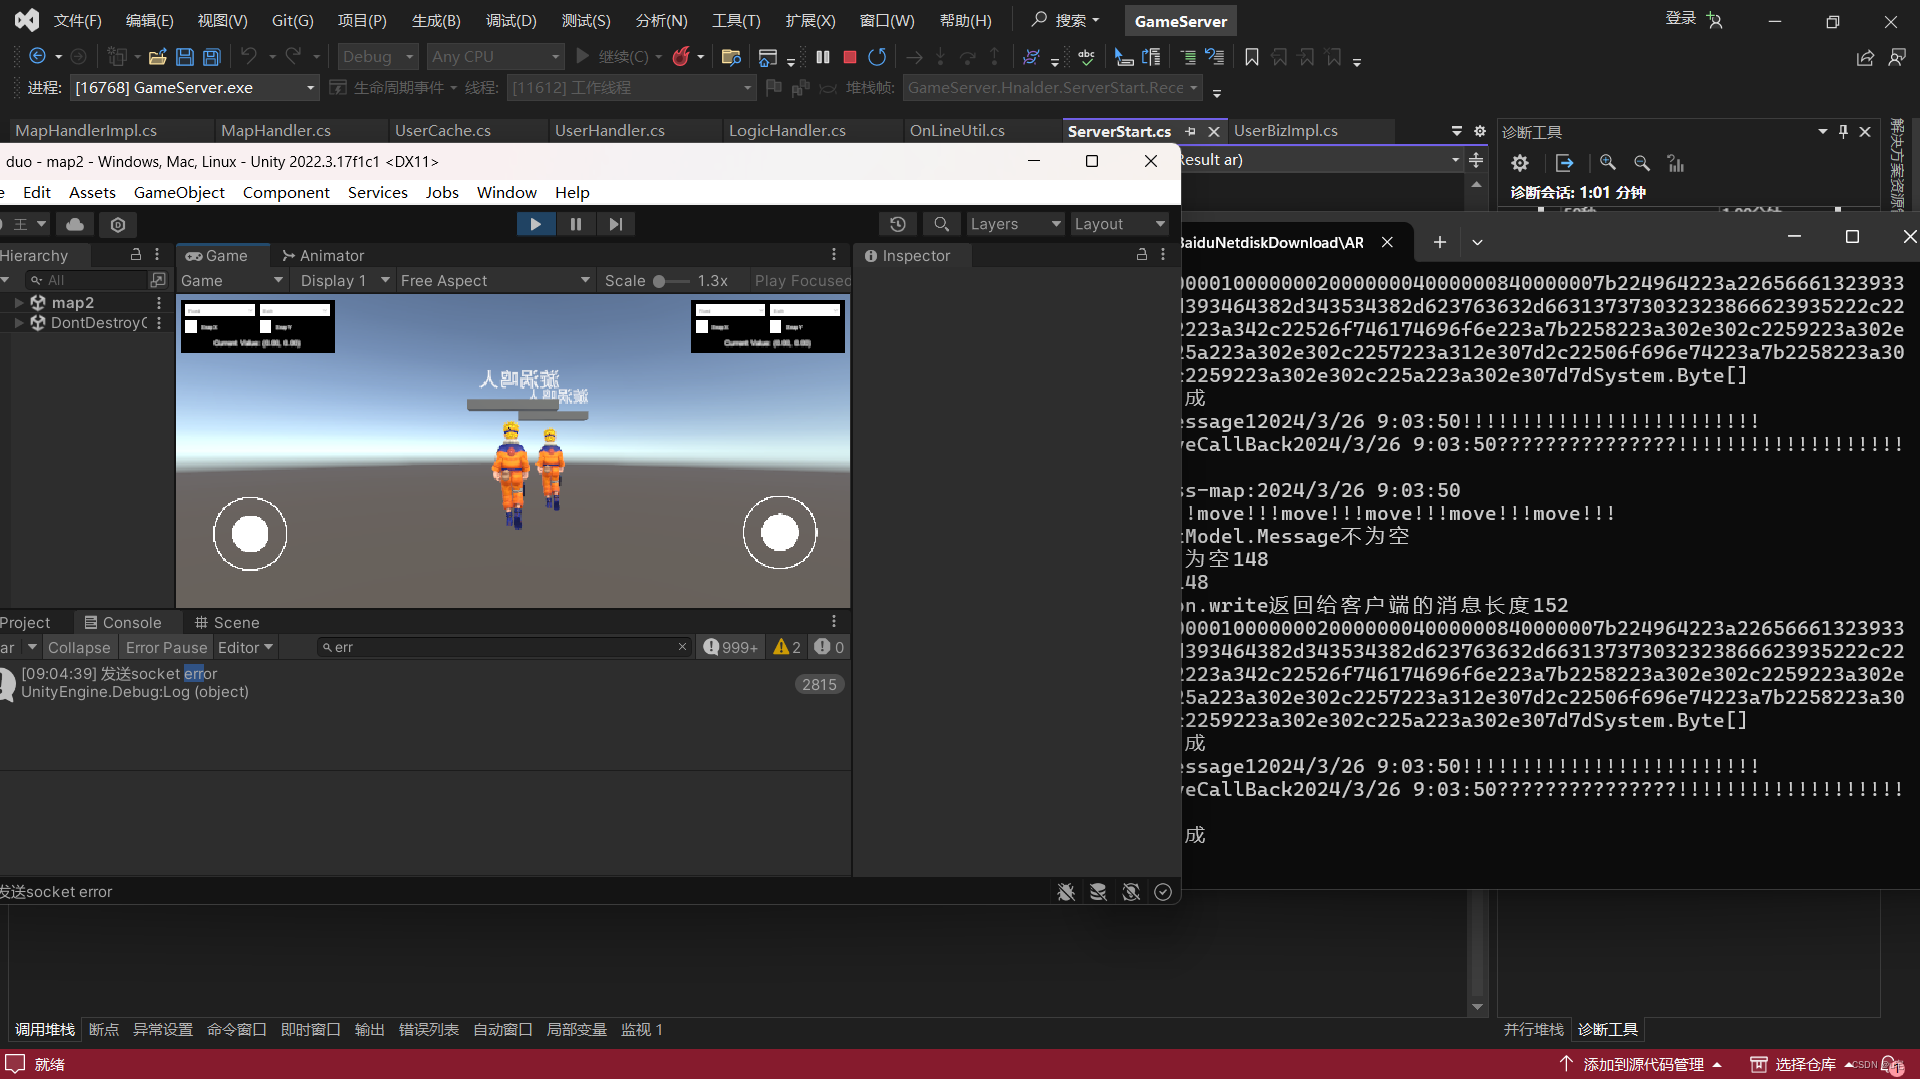The width and height of the screenshot is (1920, 1080).
Task: Pin the diagnostic tools panel
Action: pyautogui.click(x=1843, y=131)
